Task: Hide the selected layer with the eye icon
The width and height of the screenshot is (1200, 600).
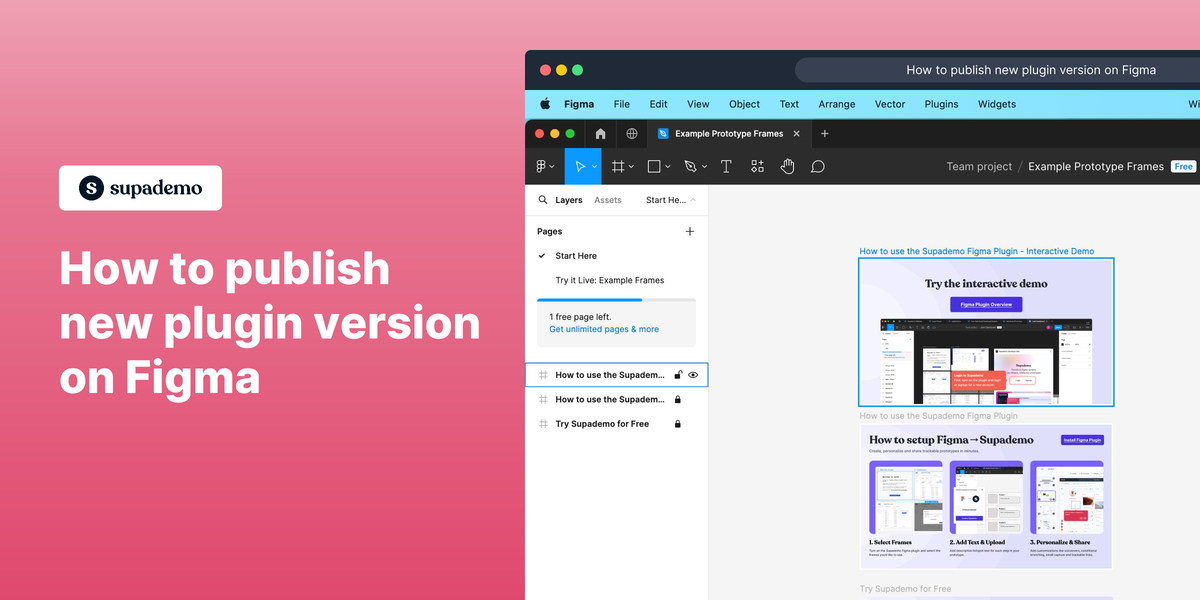Action: pyautogui.click(x=693, y=375)
